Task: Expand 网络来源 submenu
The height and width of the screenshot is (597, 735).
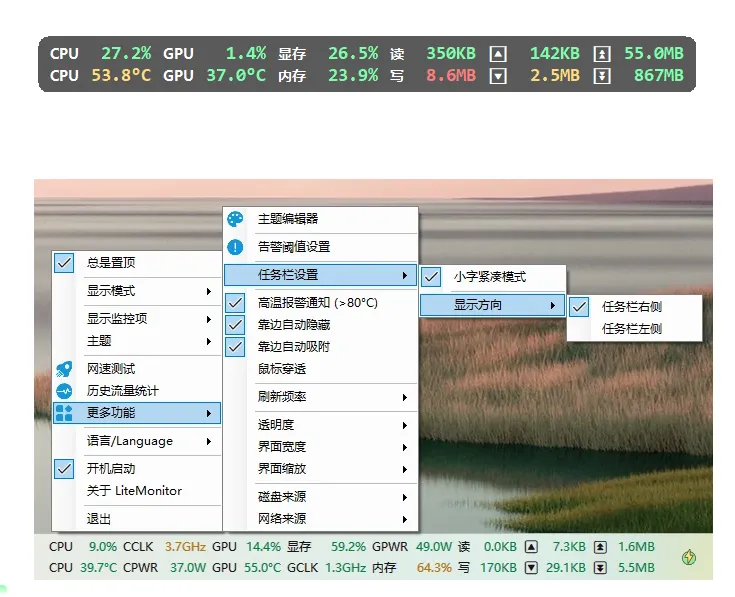Action: coord(321,519)
